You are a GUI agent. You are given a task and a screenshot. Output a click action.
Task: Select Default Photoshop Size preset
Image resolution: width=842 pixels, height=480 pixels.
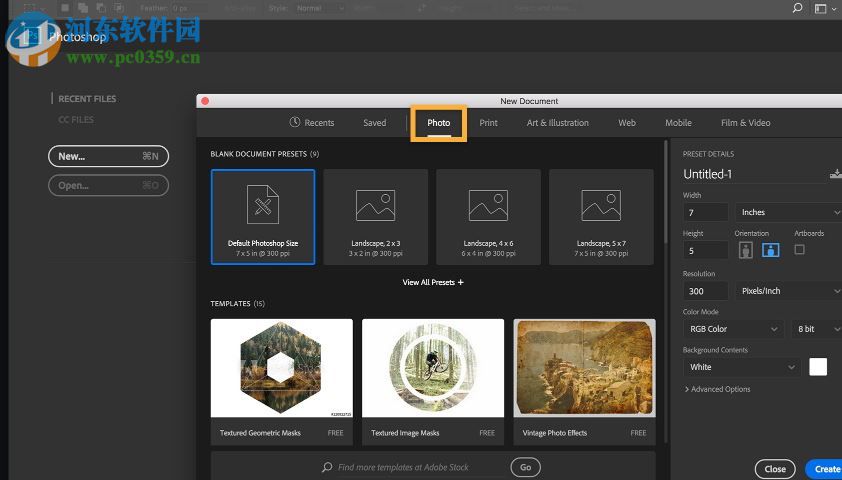tap(263, 217)
